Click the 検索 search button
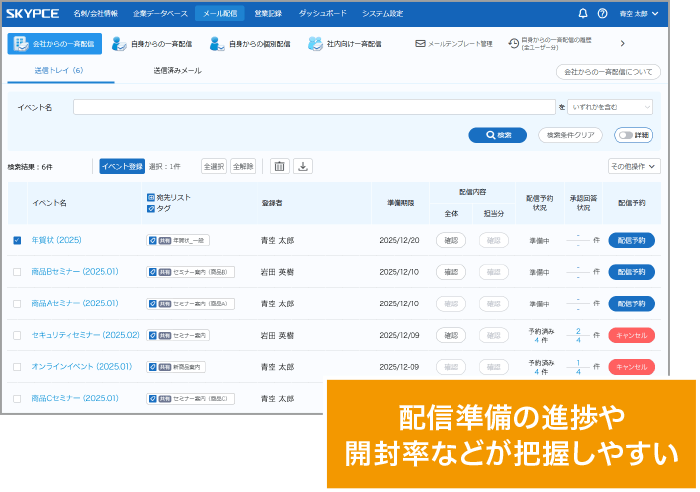700x492 pixels. pos(497,135)
